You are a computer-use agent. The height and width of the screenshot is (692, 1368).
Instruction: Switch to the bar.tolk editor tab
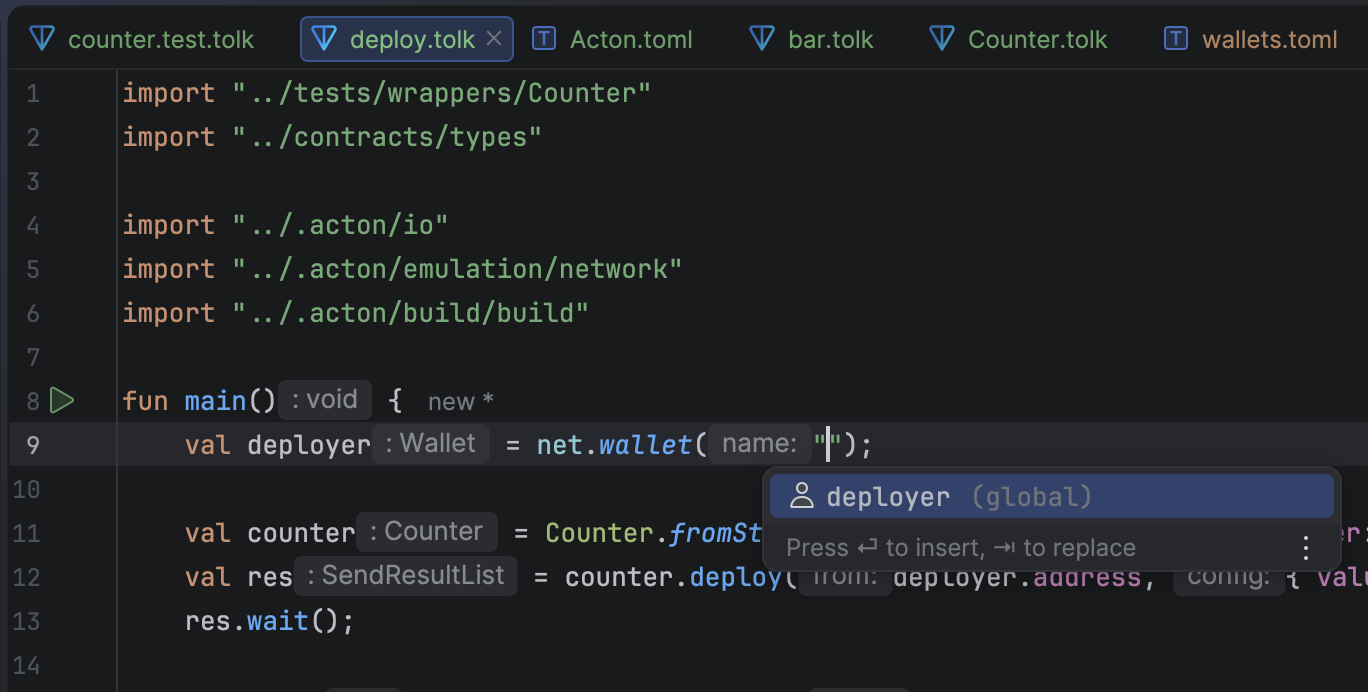830,40
